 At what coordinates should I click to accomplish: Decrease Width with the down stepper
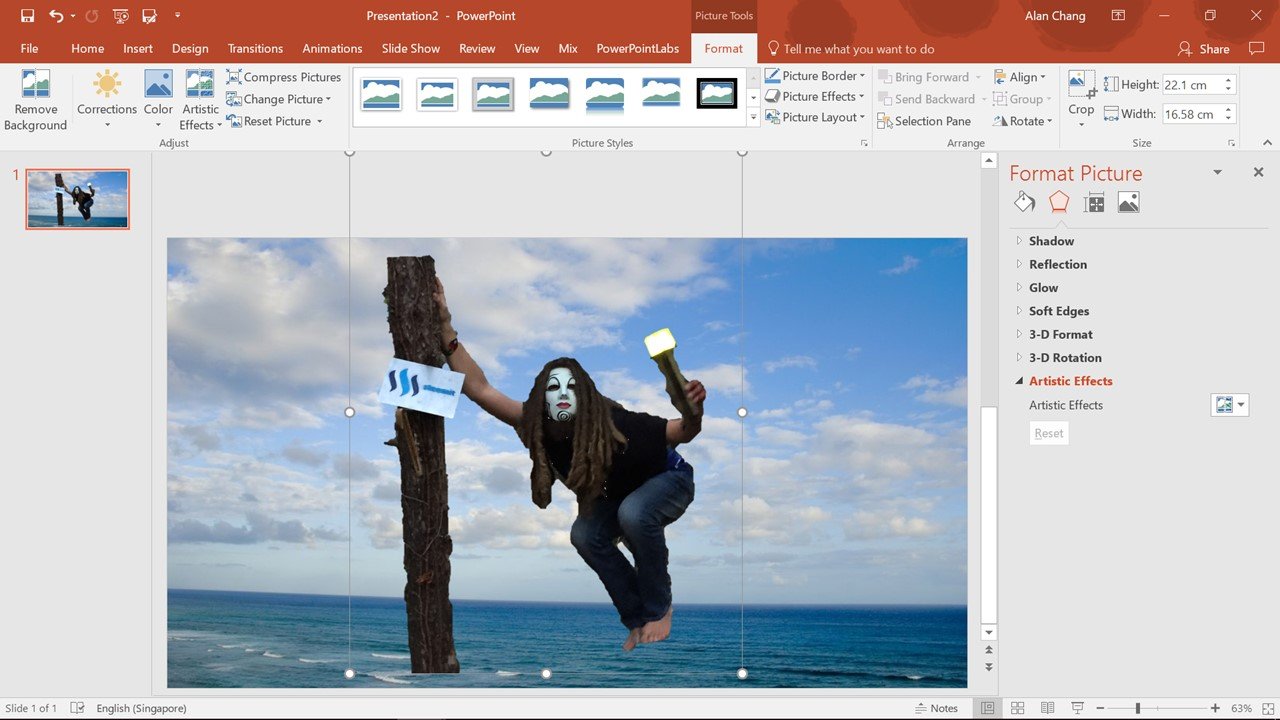coord(1229,119)
